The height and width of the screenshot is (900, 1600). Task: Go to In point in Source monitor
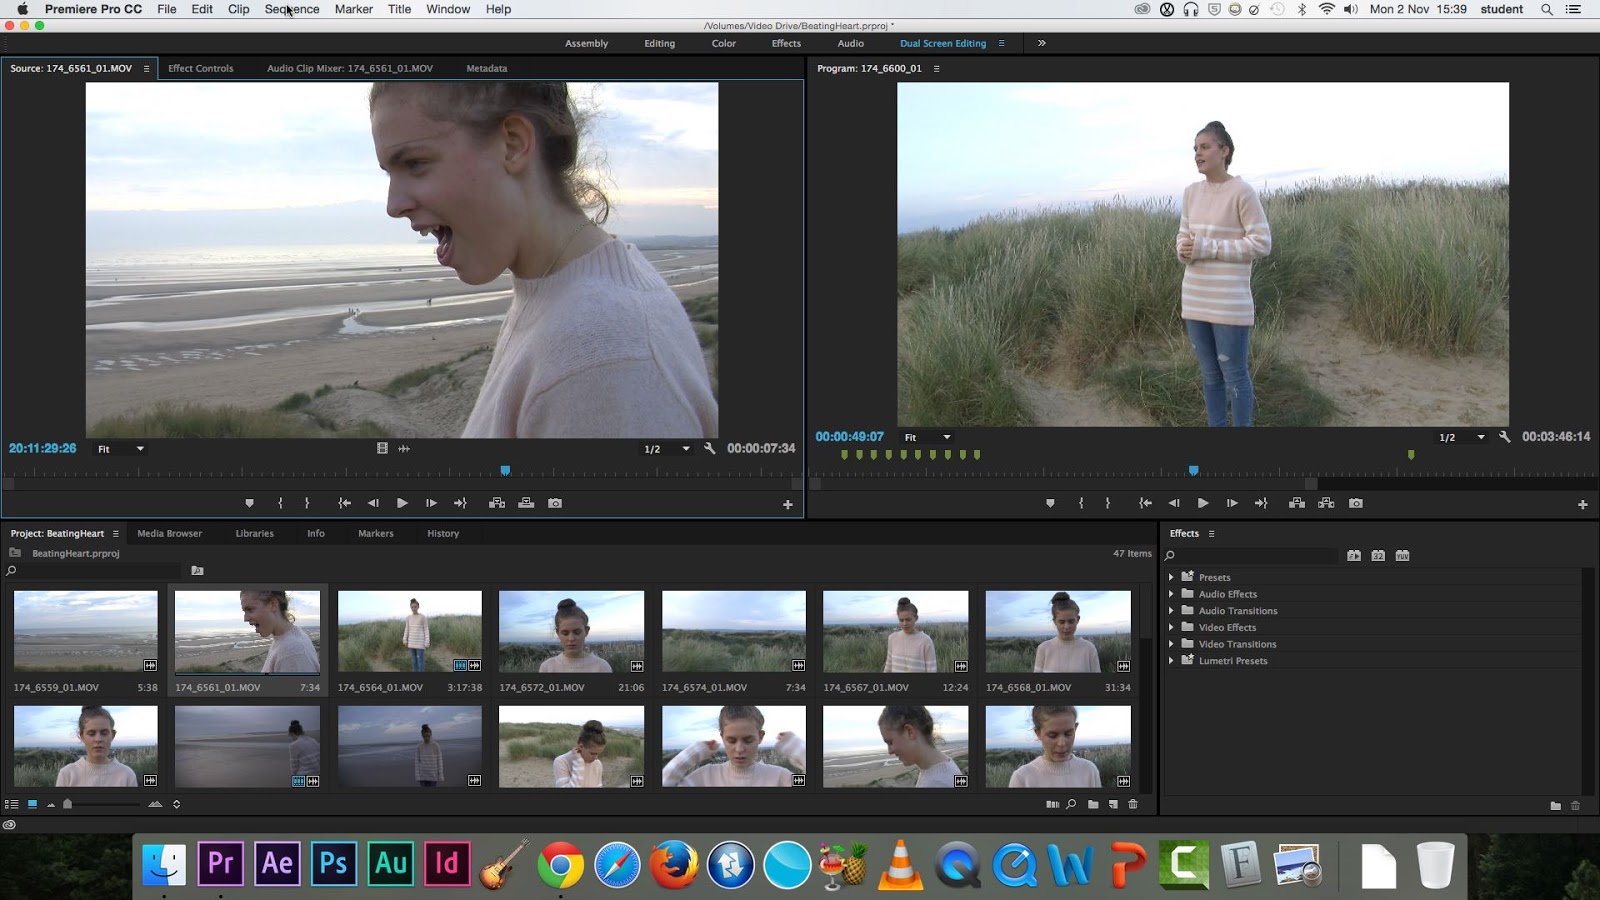(344, 503)
